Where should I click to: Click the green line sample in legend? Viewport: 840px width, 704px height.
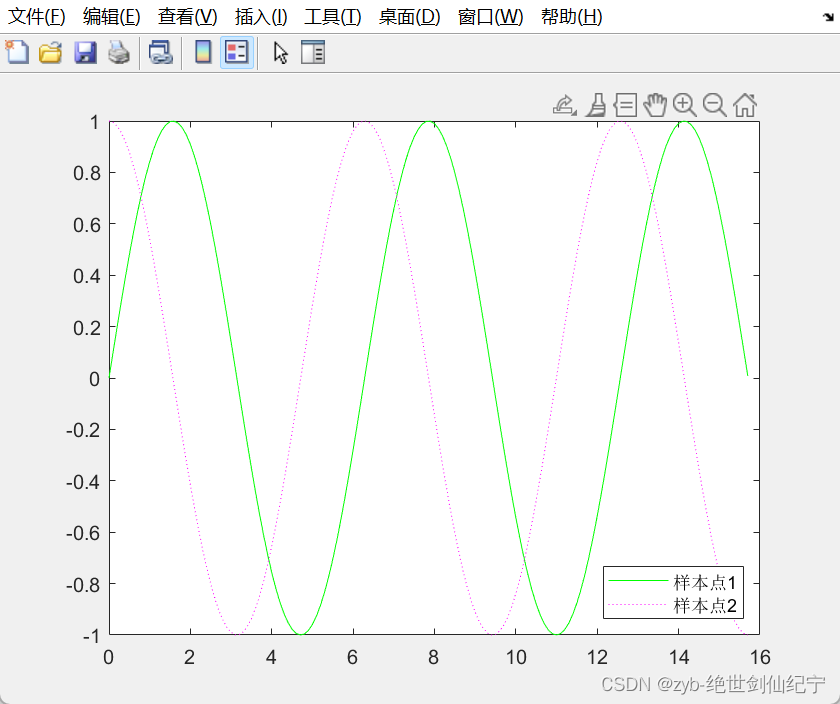(639, 581)
